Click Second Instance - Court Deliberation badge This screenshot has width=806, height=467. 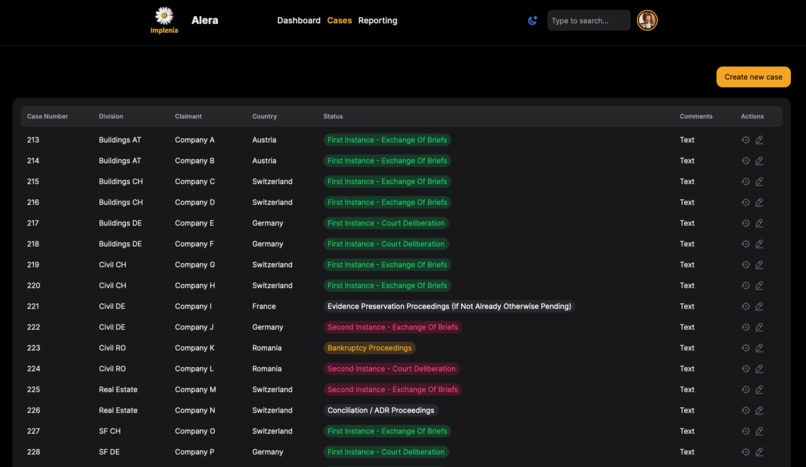392,369
